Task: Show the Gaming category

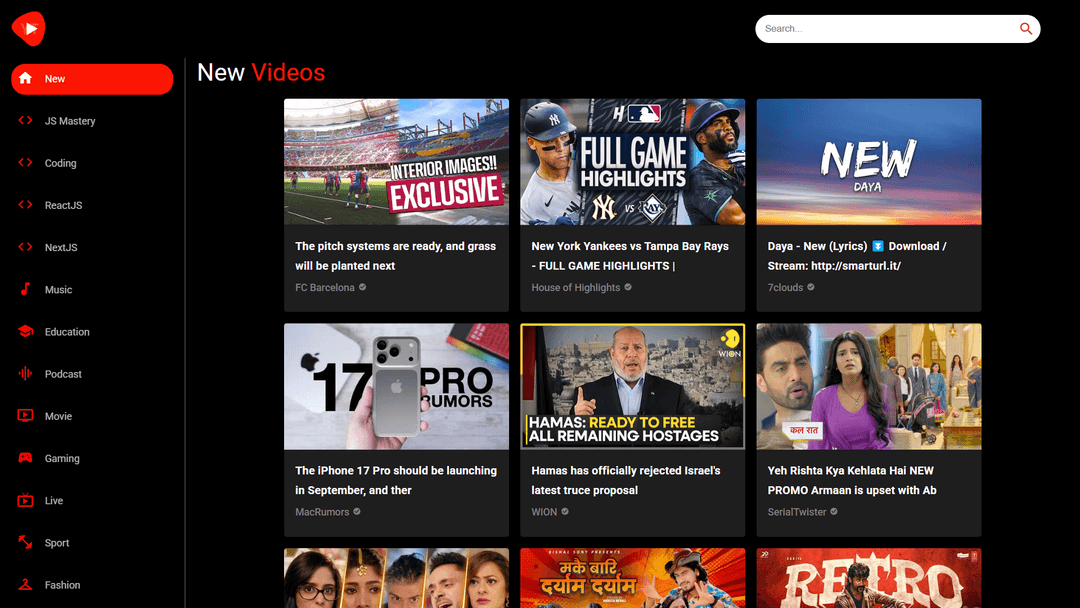Action: pos(62,459)
